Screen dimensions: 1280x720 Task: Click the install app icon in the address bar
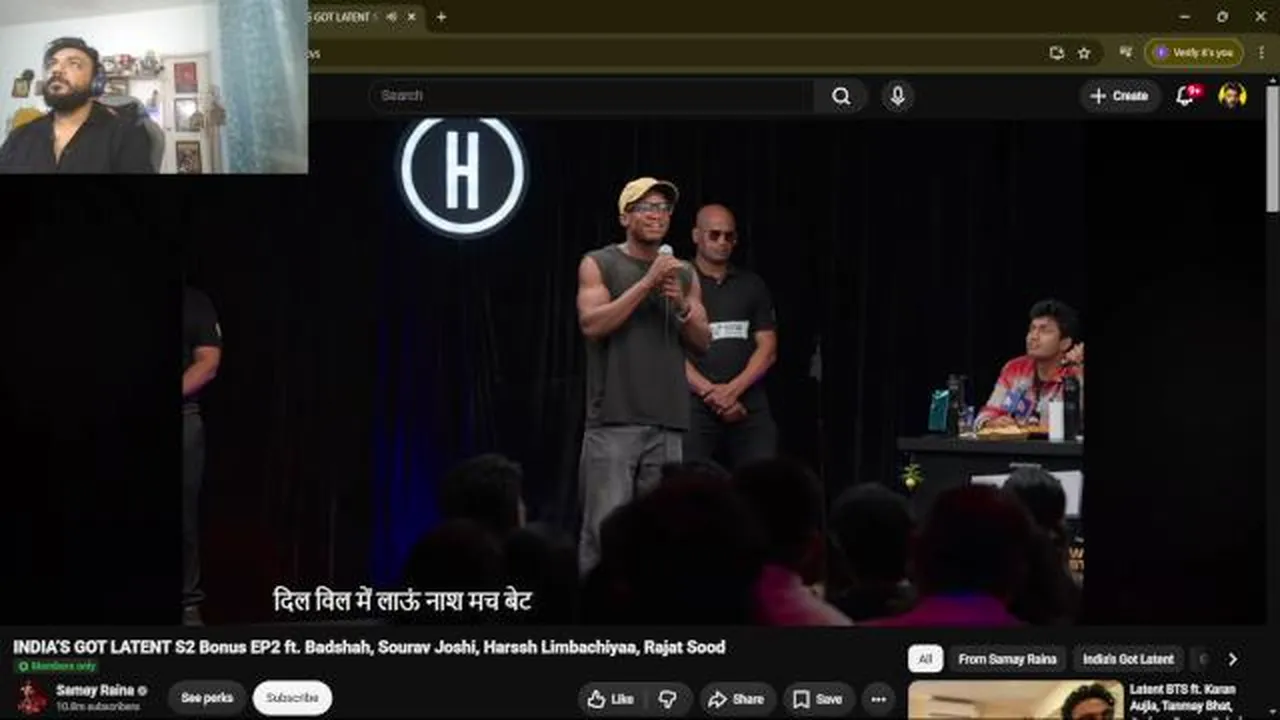click(1057, 53)
